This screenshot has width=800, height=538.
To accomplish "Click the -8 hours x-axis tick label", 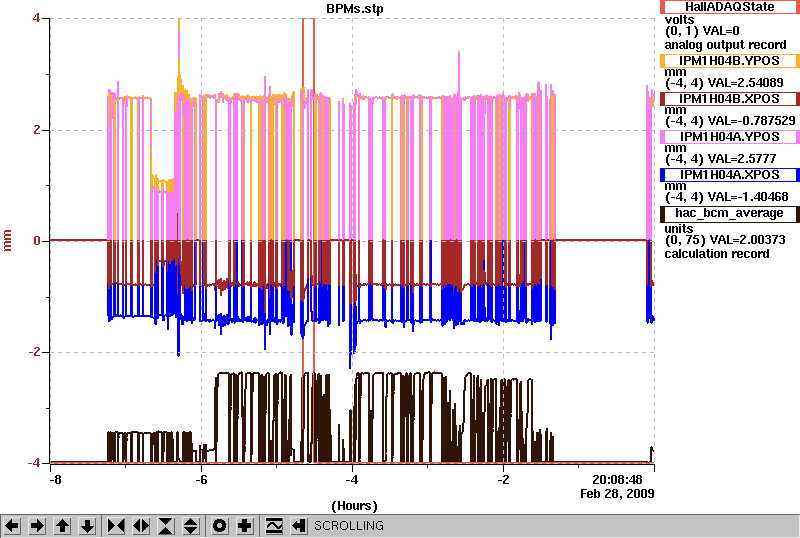I will point(55,480).
